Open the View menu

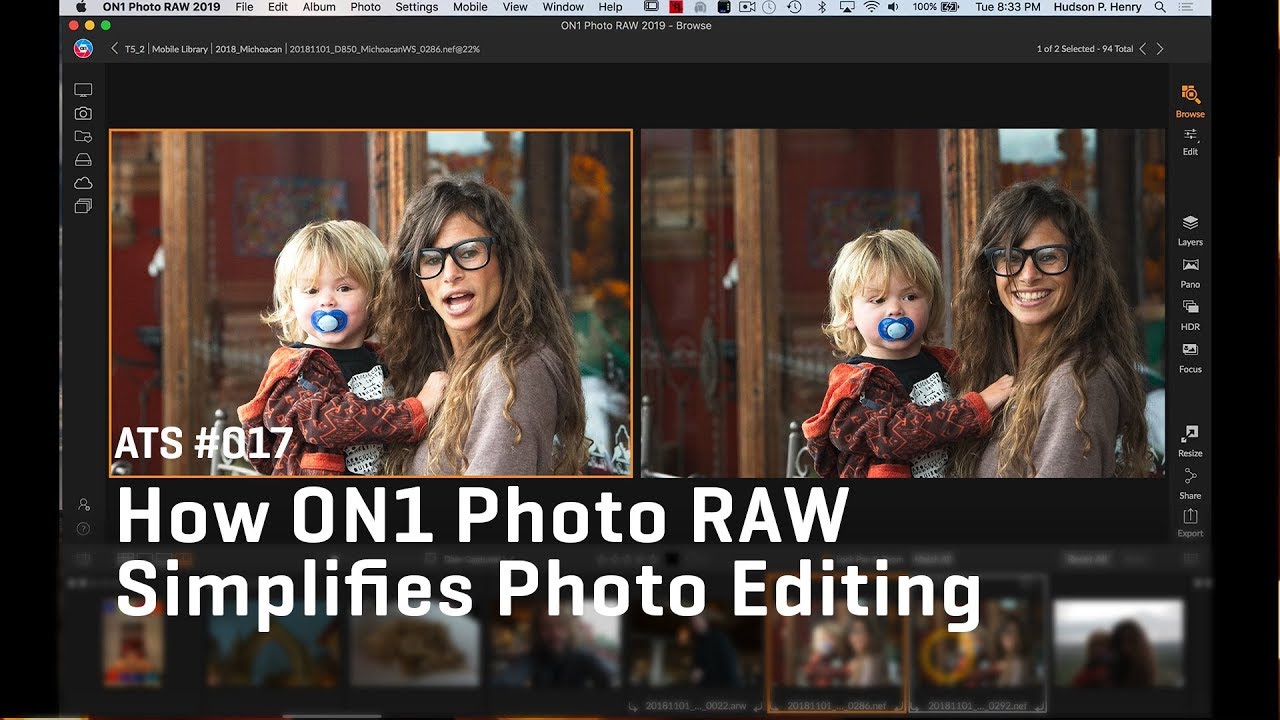(x=515, y=7)
